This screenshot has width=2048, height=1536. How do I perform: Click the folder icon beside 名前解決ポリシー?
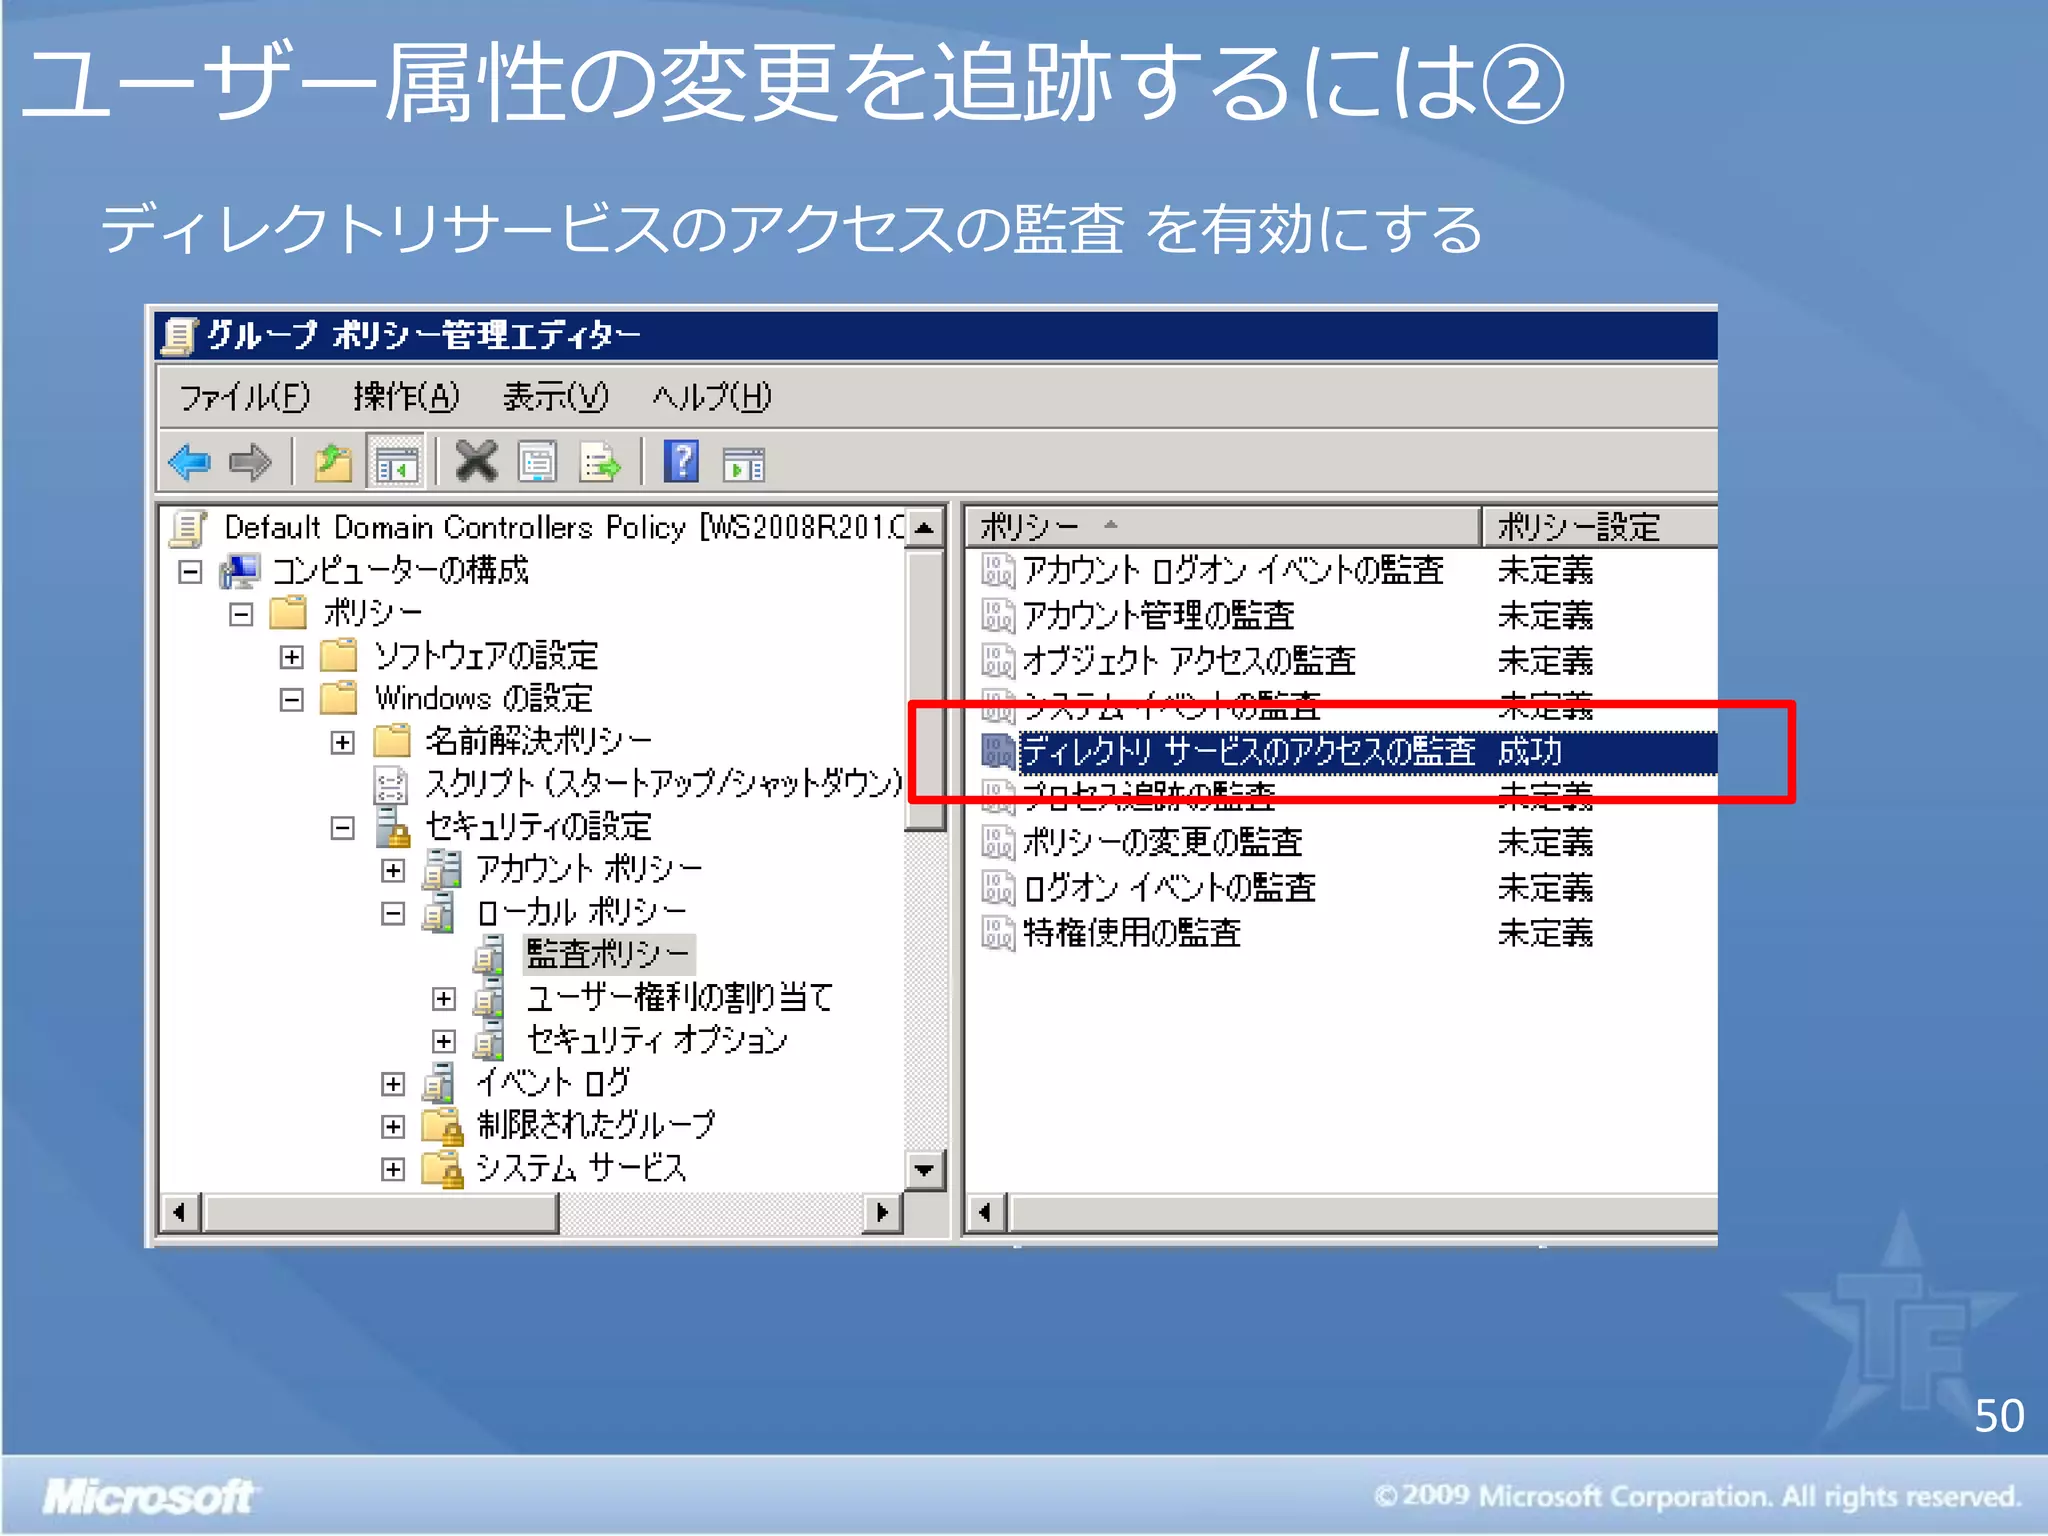tap(392, 740)
